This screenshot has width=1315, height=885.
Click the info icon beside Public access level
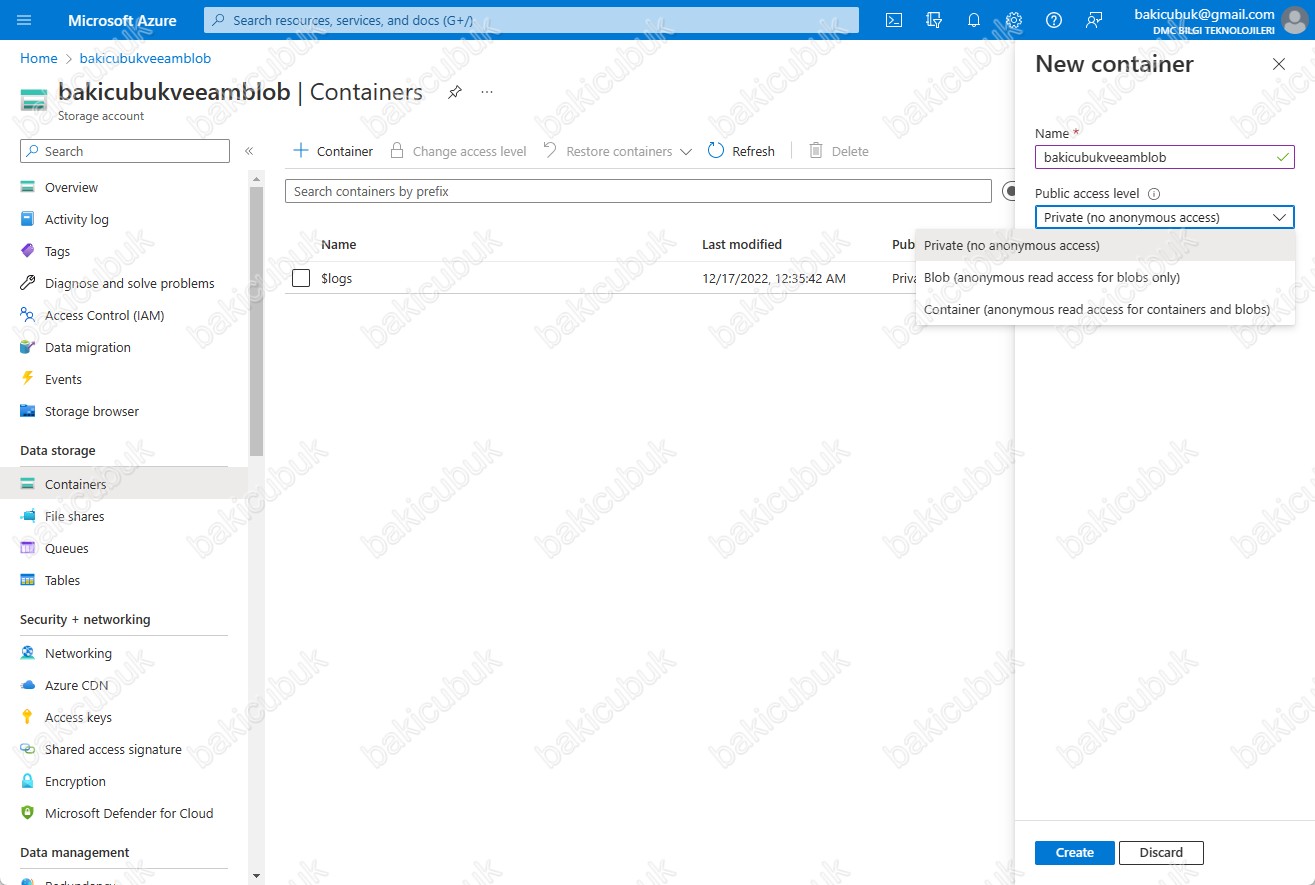point(1153,194)
